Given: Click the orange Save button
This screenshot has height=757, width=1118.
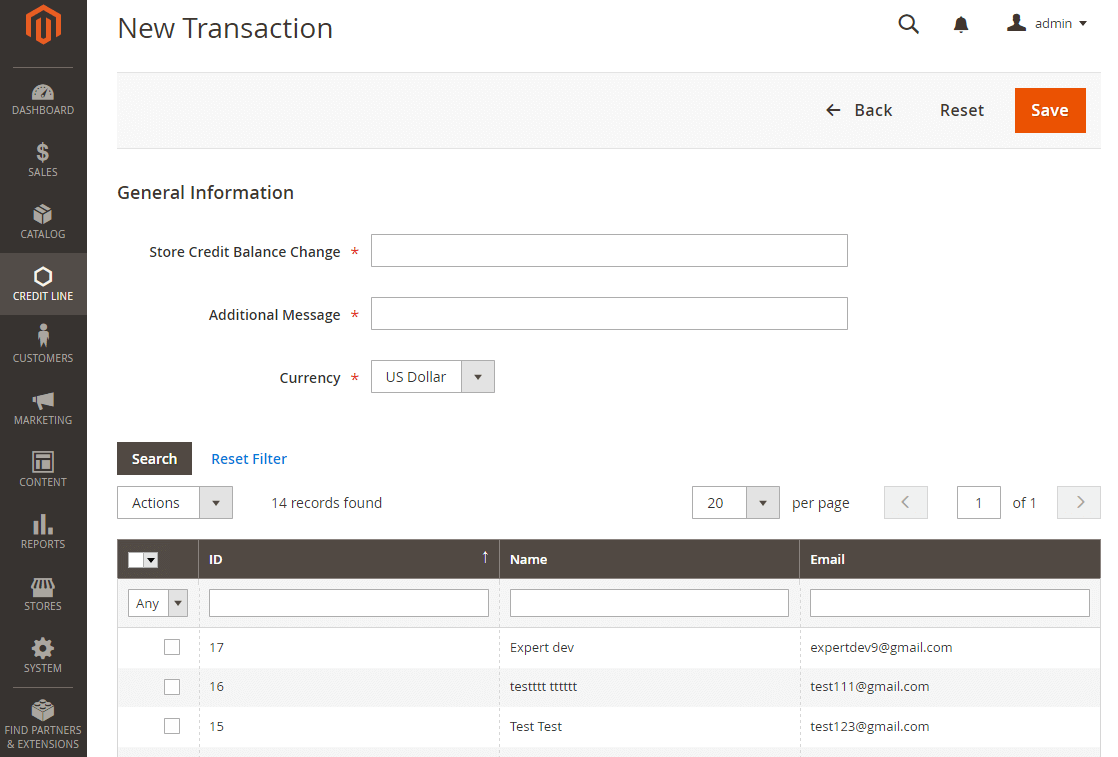Looking at the screenshot, I should coord(1049,110).
